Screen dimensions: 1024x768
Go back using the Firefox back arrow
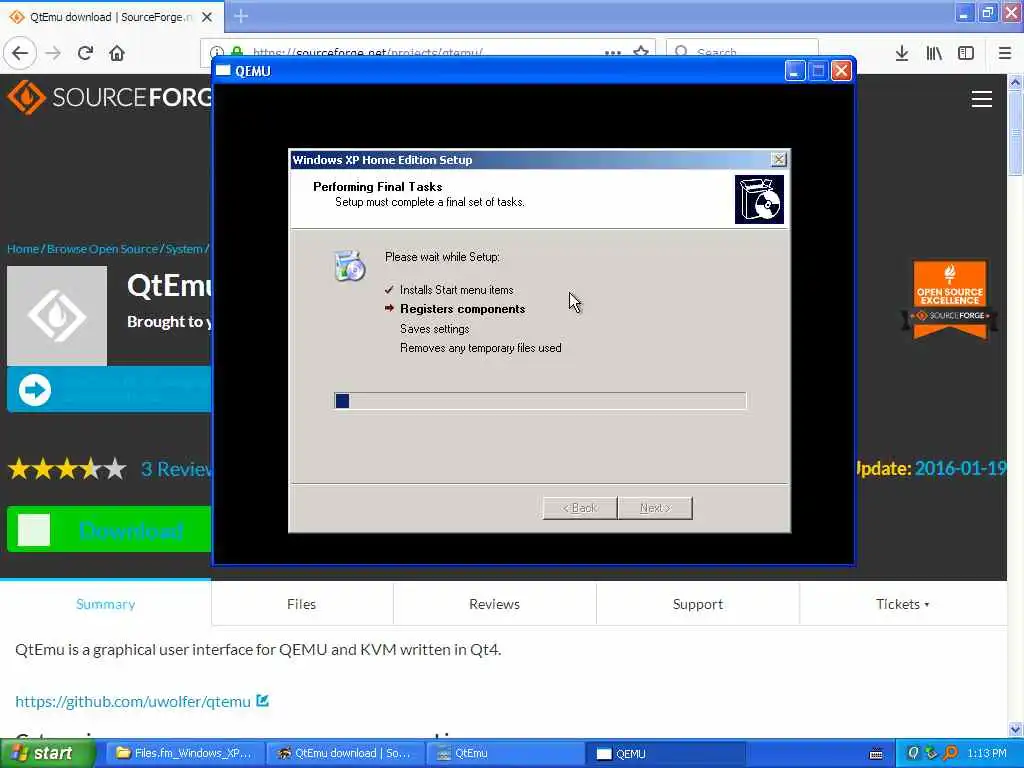coord(20,53)
